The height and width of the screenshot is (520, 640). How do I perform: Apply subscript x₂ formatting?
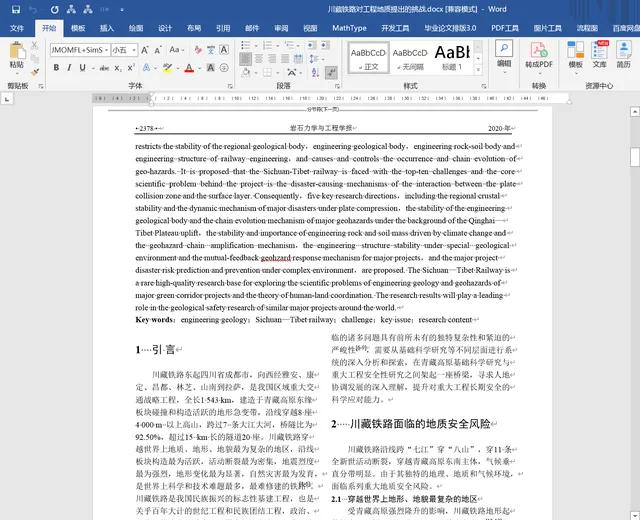(x=118, y=68)
